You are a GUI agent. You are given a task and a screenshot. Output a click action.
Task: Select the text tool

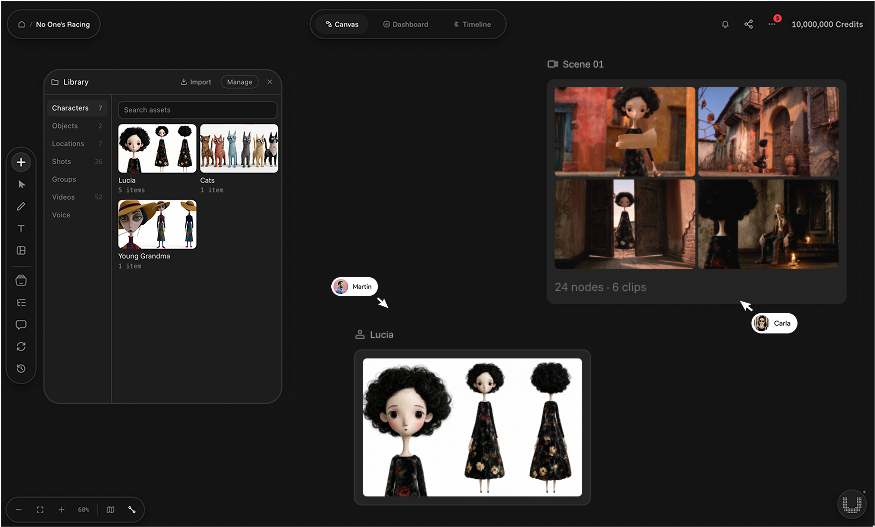point(21,228)
